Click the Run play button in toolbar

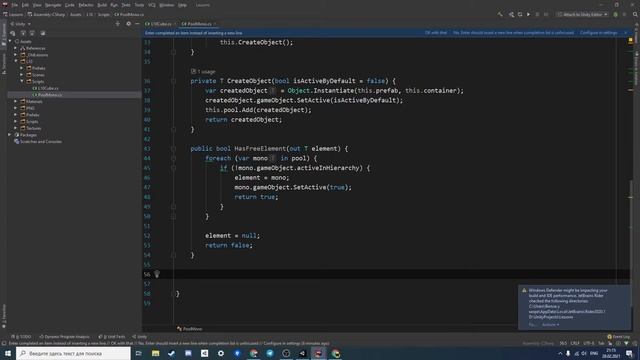pos(528,14)
